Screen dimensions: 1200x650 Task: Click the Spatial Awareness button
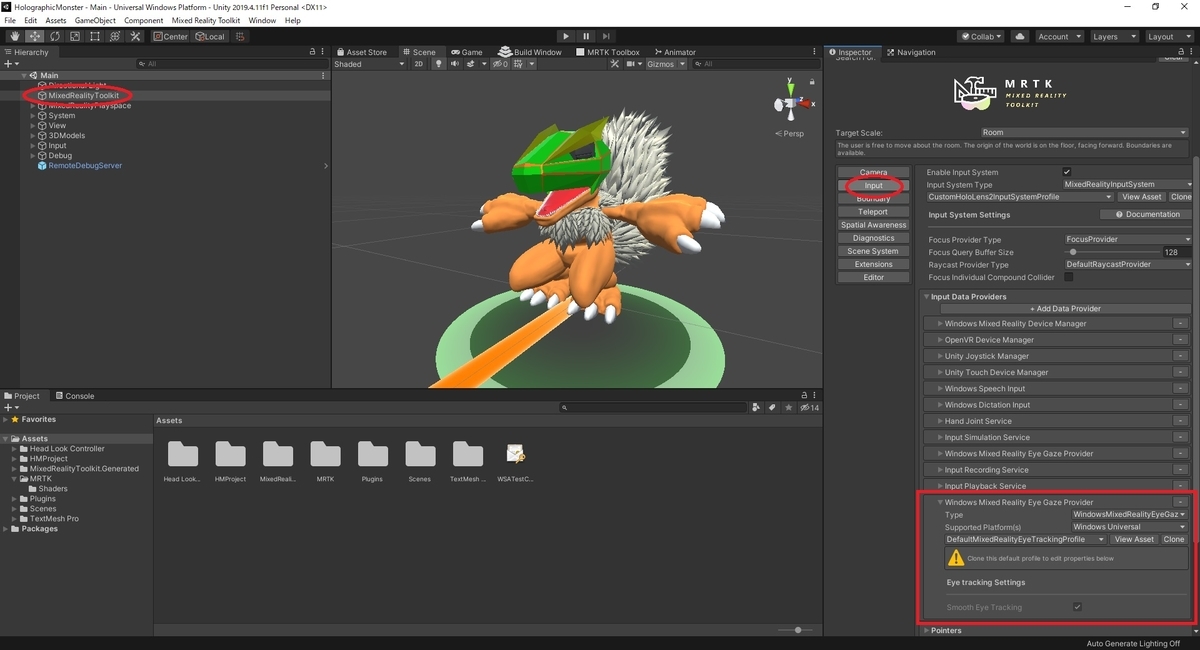point(873,225)
